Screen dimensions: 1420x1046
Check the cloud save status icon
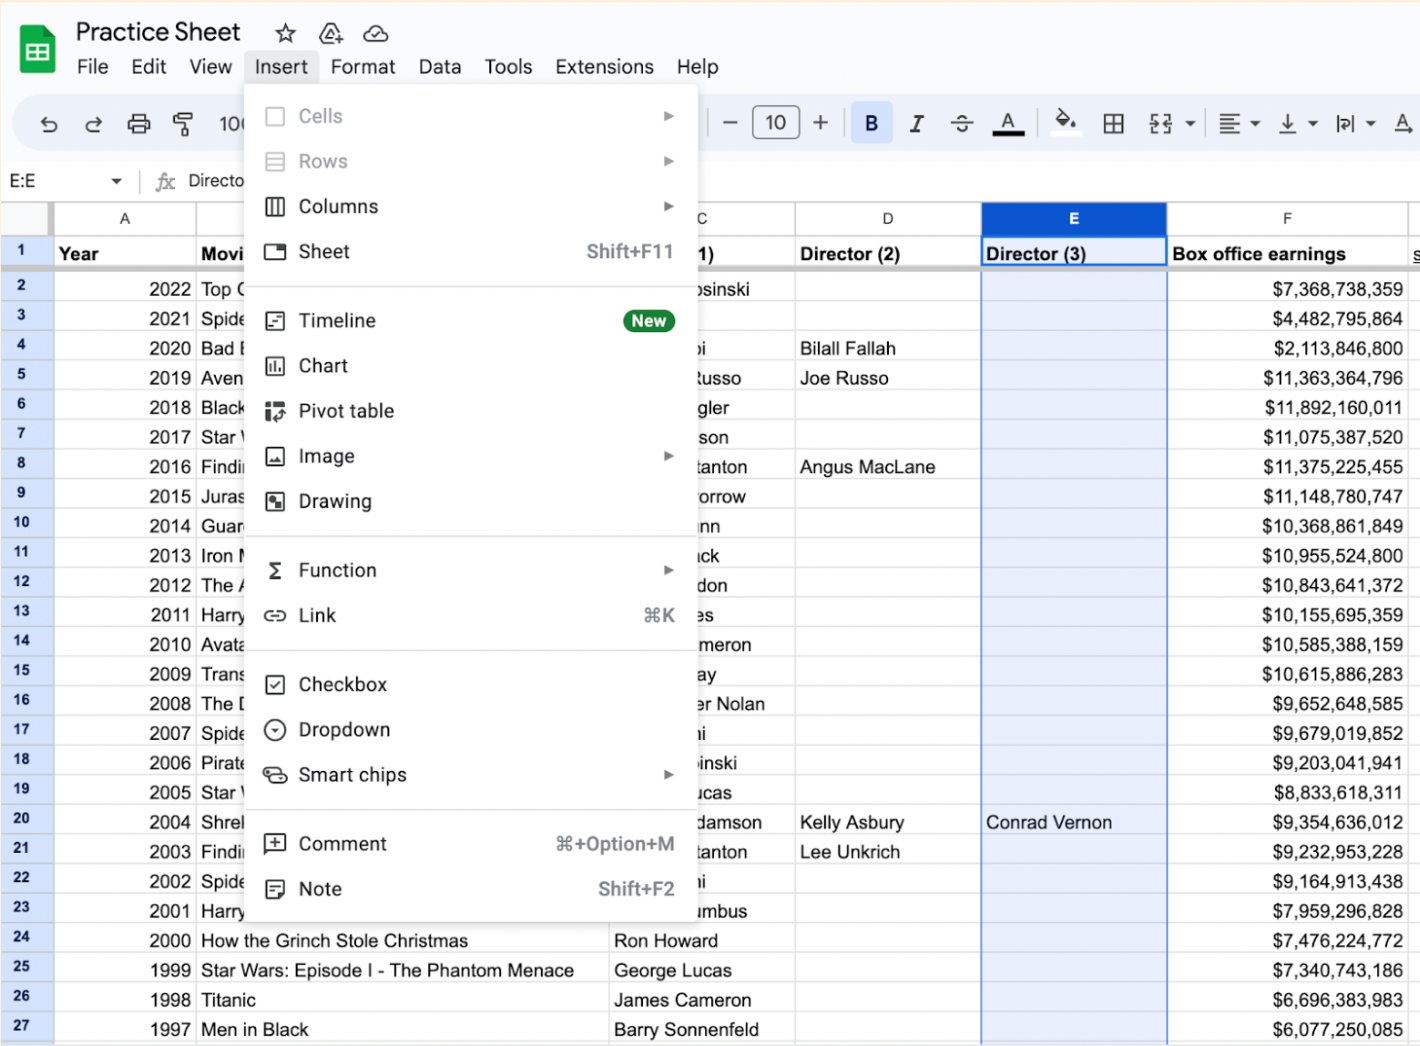(x=376, y=33)
